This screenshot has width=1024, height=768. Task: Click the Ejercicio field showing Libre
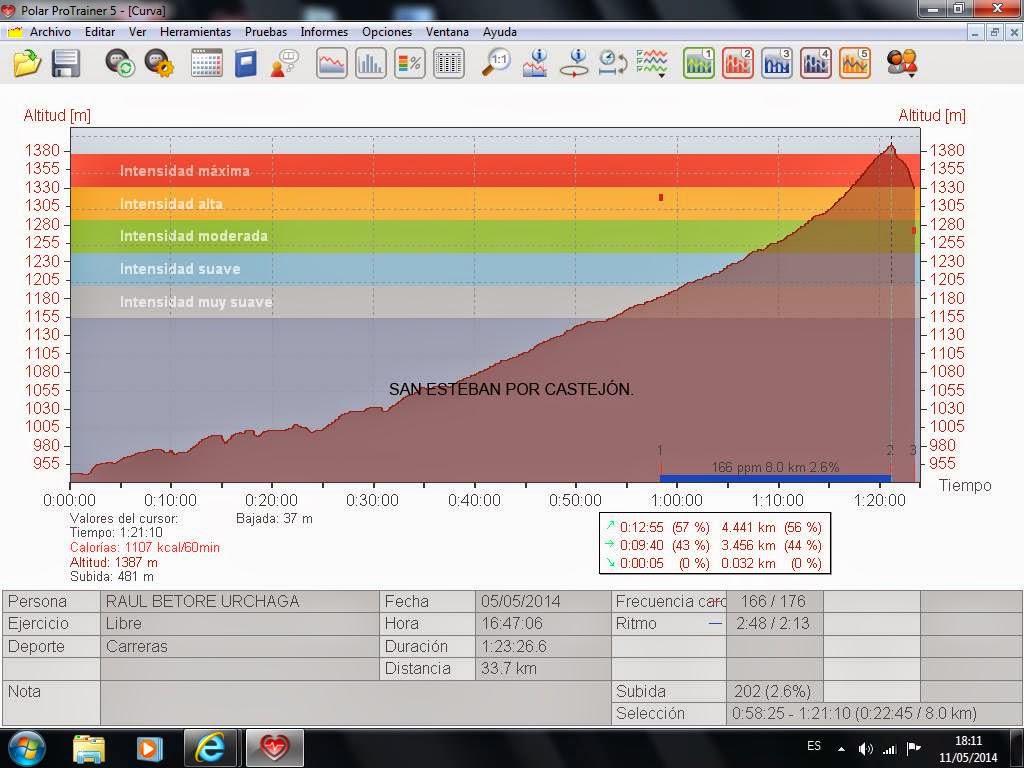(x=240, y=624)
